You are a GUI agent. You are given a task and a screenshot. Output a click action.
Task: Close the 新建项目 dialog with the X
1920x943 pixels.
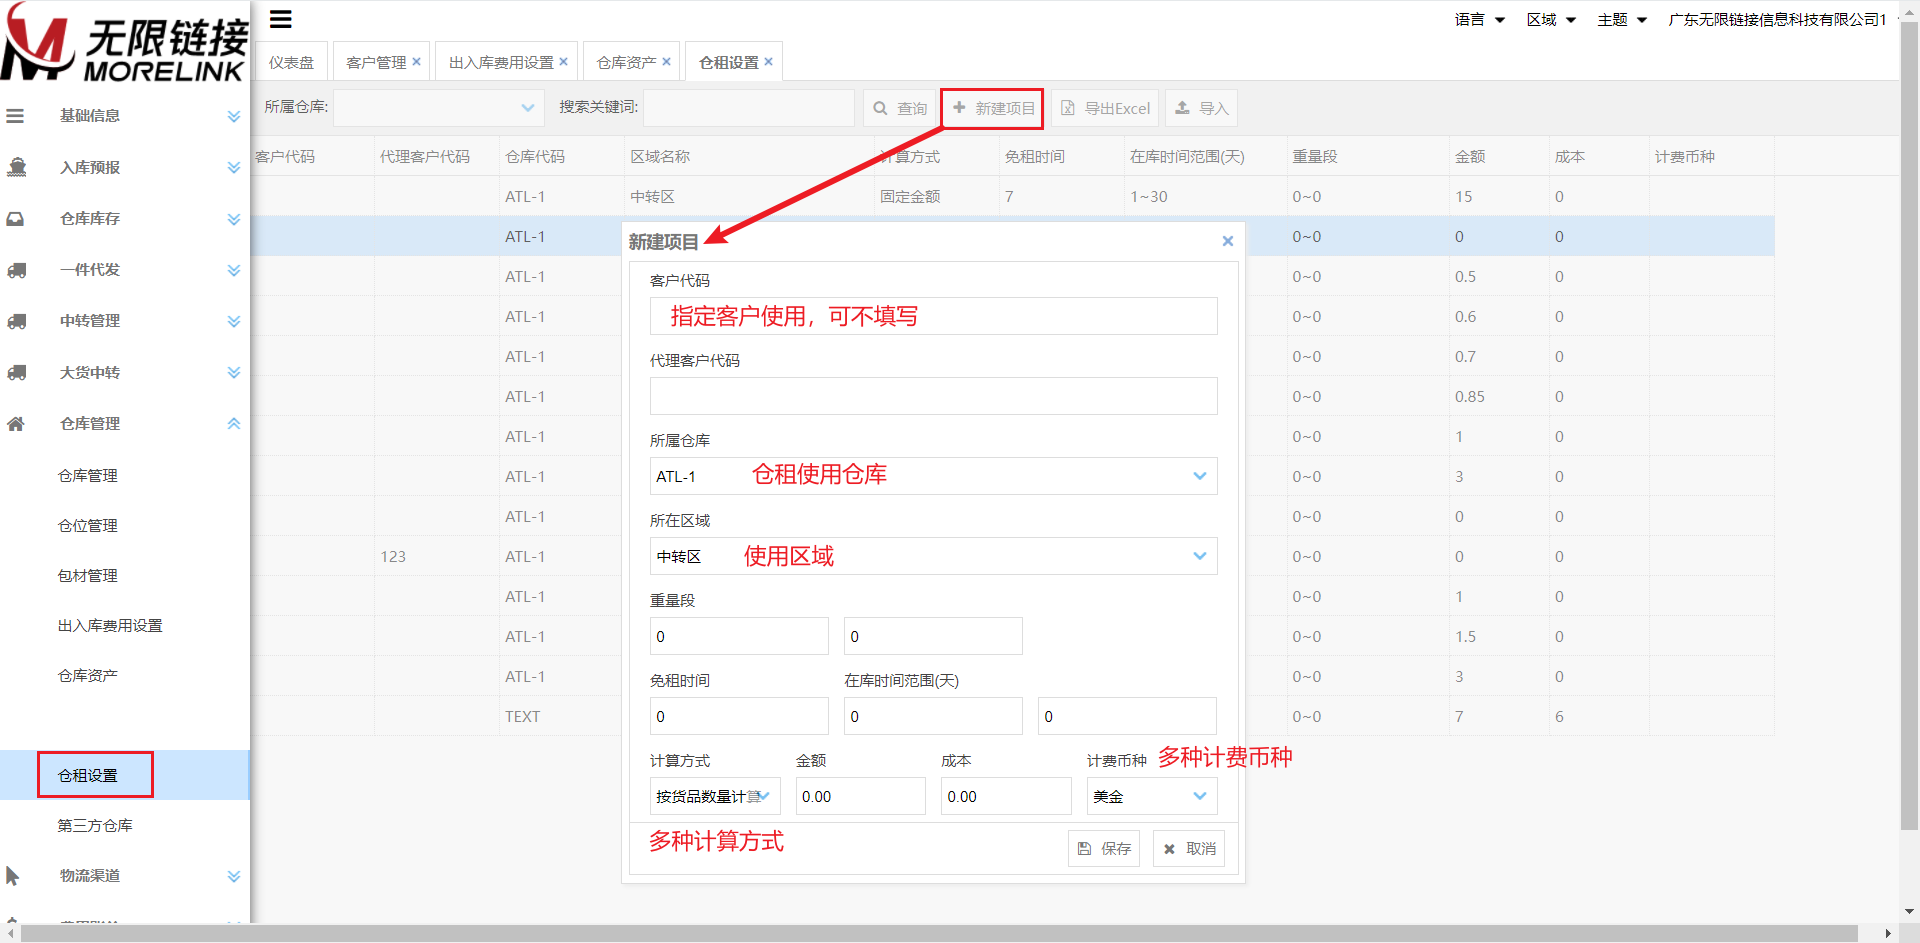[1228, 241]
